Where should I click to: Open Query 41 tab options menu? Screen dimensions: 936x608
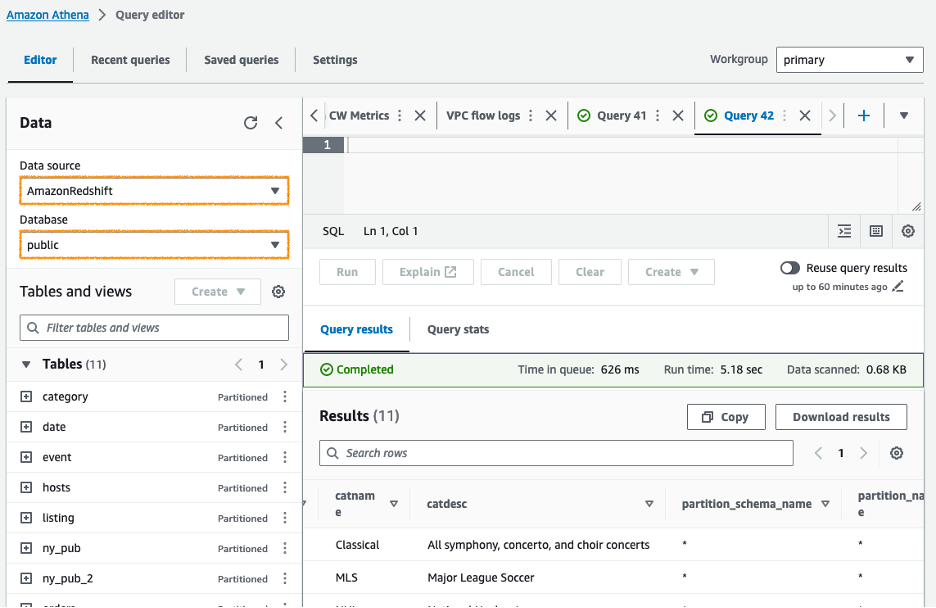[657, 116]
